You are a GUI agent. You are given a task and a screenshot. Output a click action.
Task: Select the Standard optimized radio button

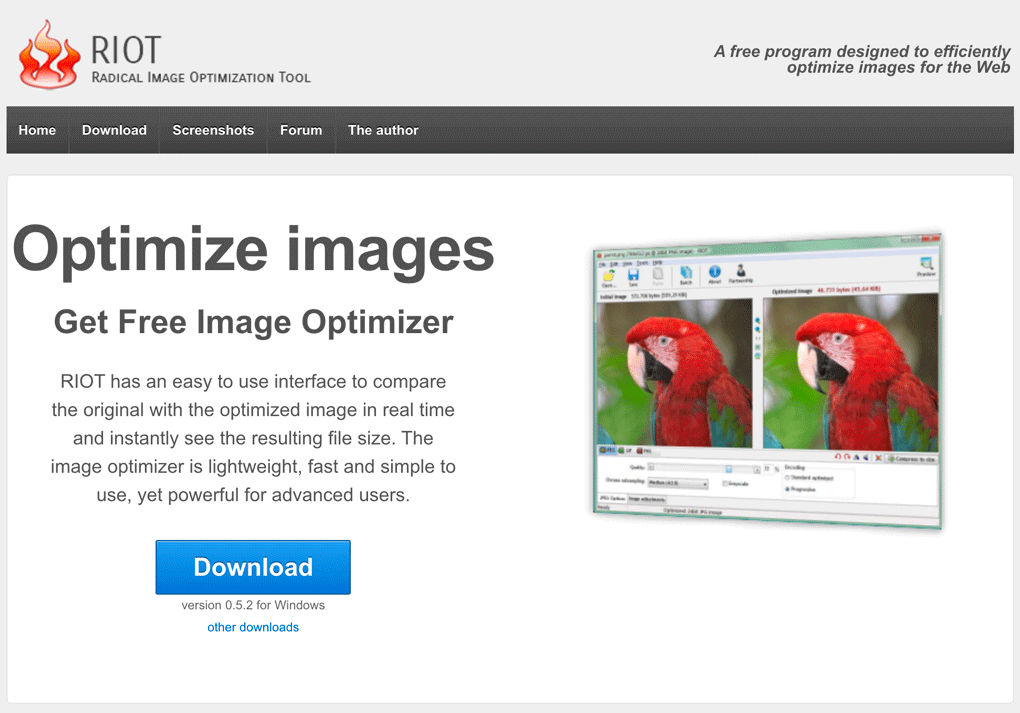[x=788, y=478]
